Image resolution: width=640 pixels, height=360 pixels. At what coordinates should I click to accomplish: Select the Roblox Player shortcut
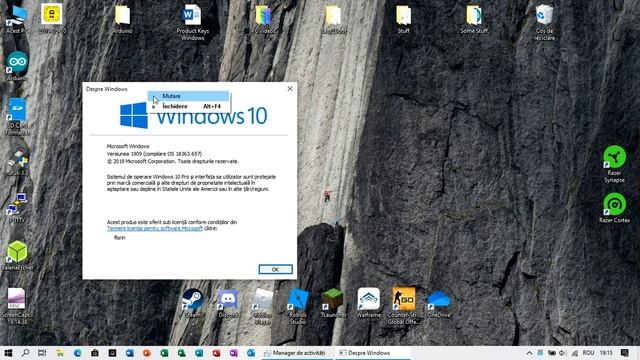pyautogui.click(x=263, y=307)
